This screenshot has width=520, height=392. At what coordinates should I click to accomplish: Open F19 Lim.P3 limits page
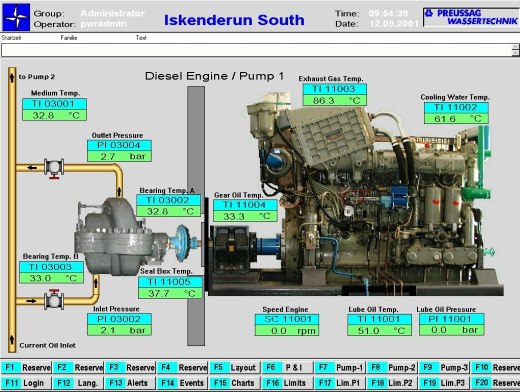[445, 383]
